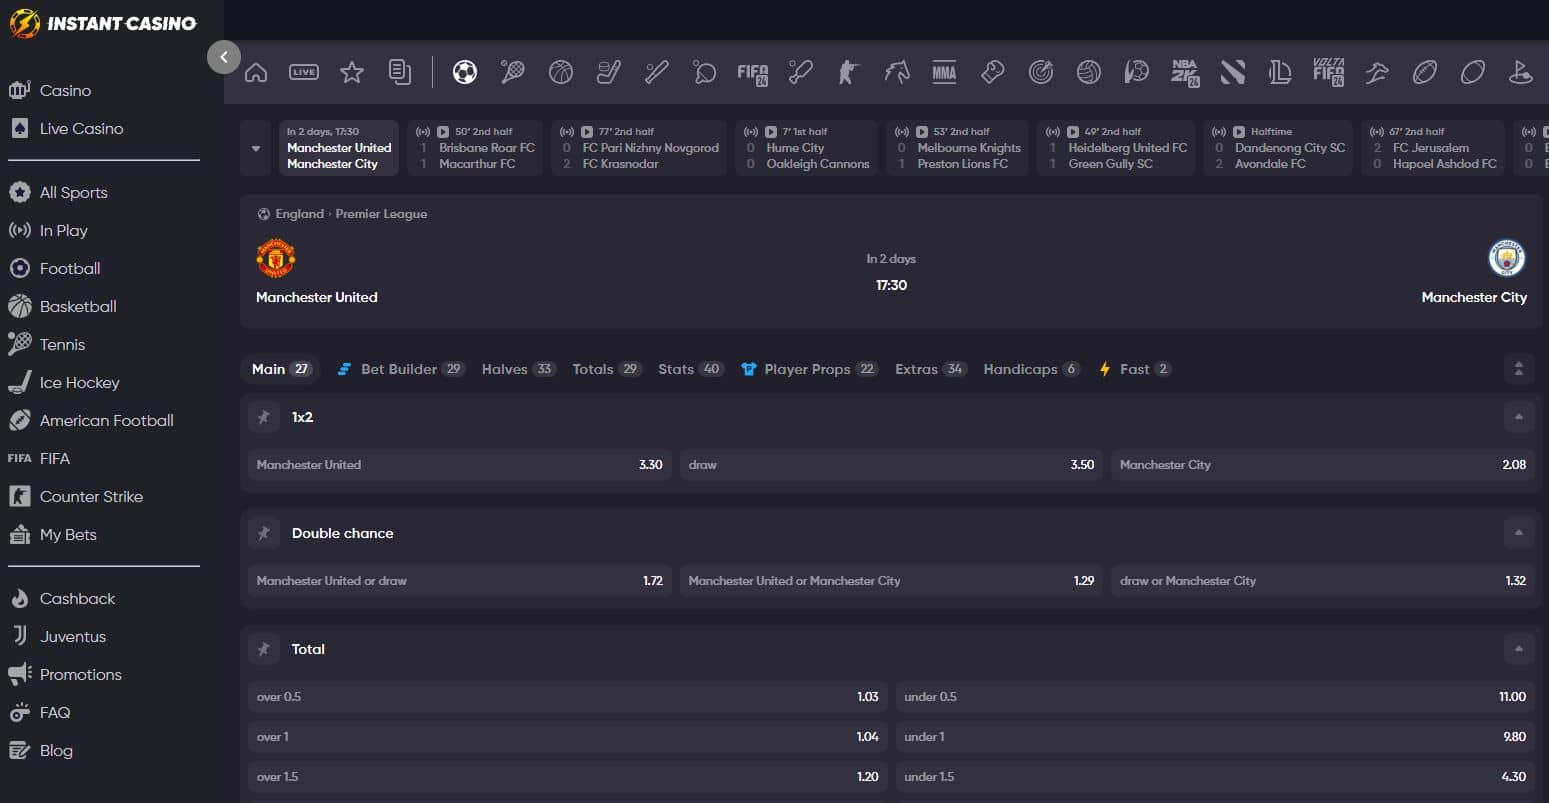Select the MMA sport icon

click(x=944, y=72)
